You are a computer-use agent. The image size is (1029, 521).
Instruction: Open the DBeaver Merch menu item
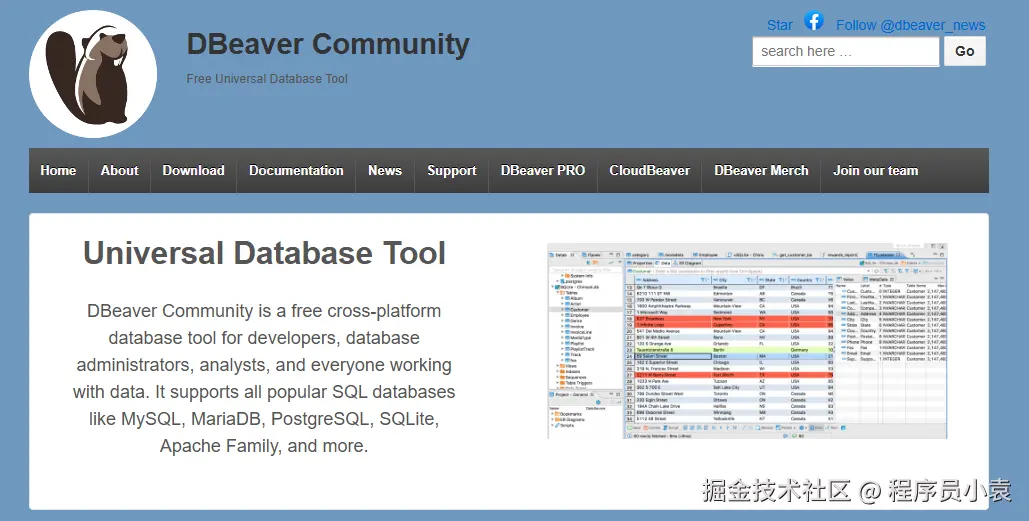point(761,171)
